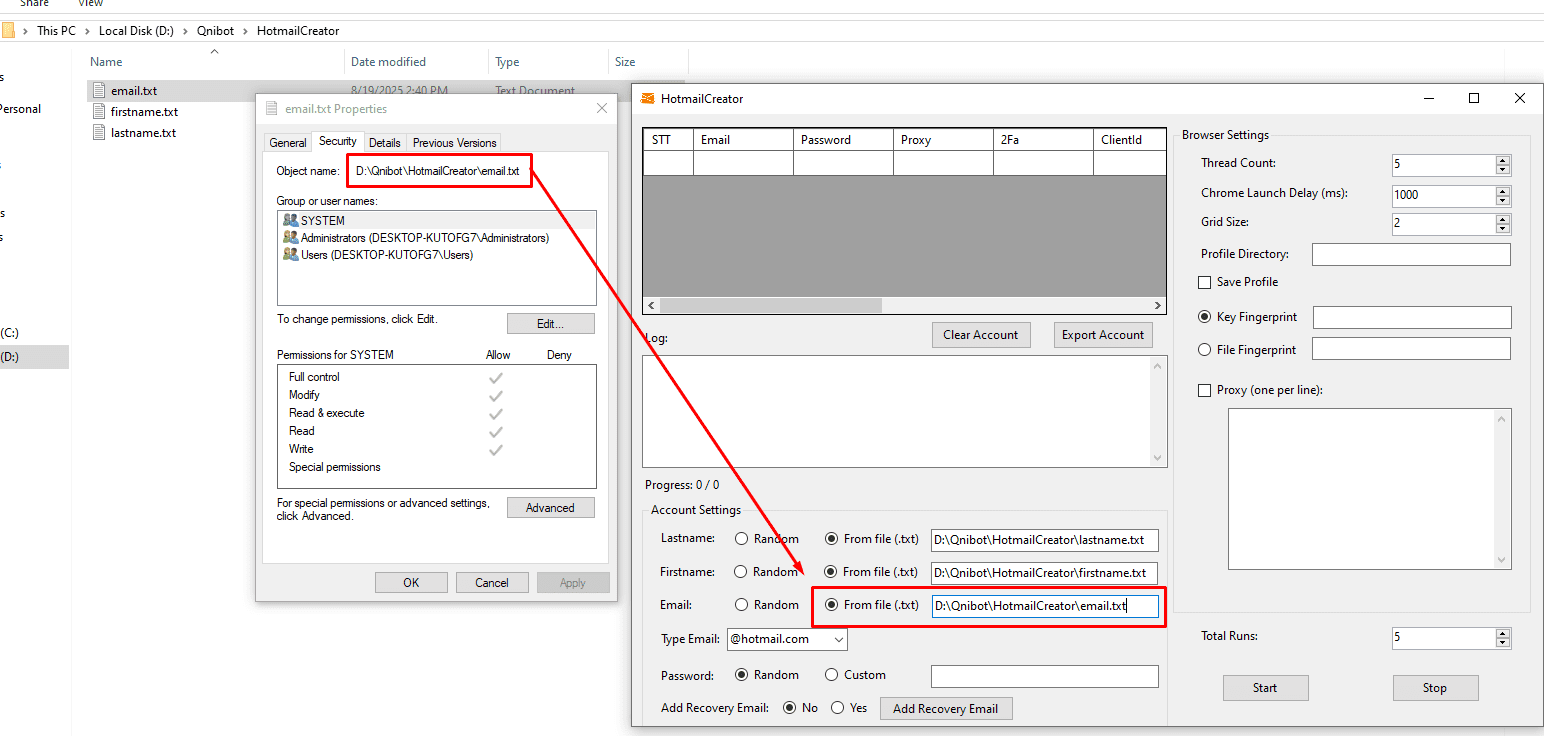Decrease the Grid Size value

1503,228
